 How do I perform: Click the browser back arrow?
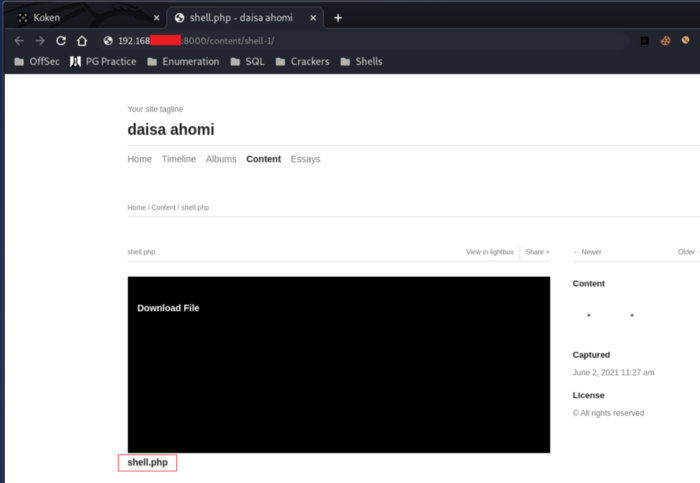(19, 40)
